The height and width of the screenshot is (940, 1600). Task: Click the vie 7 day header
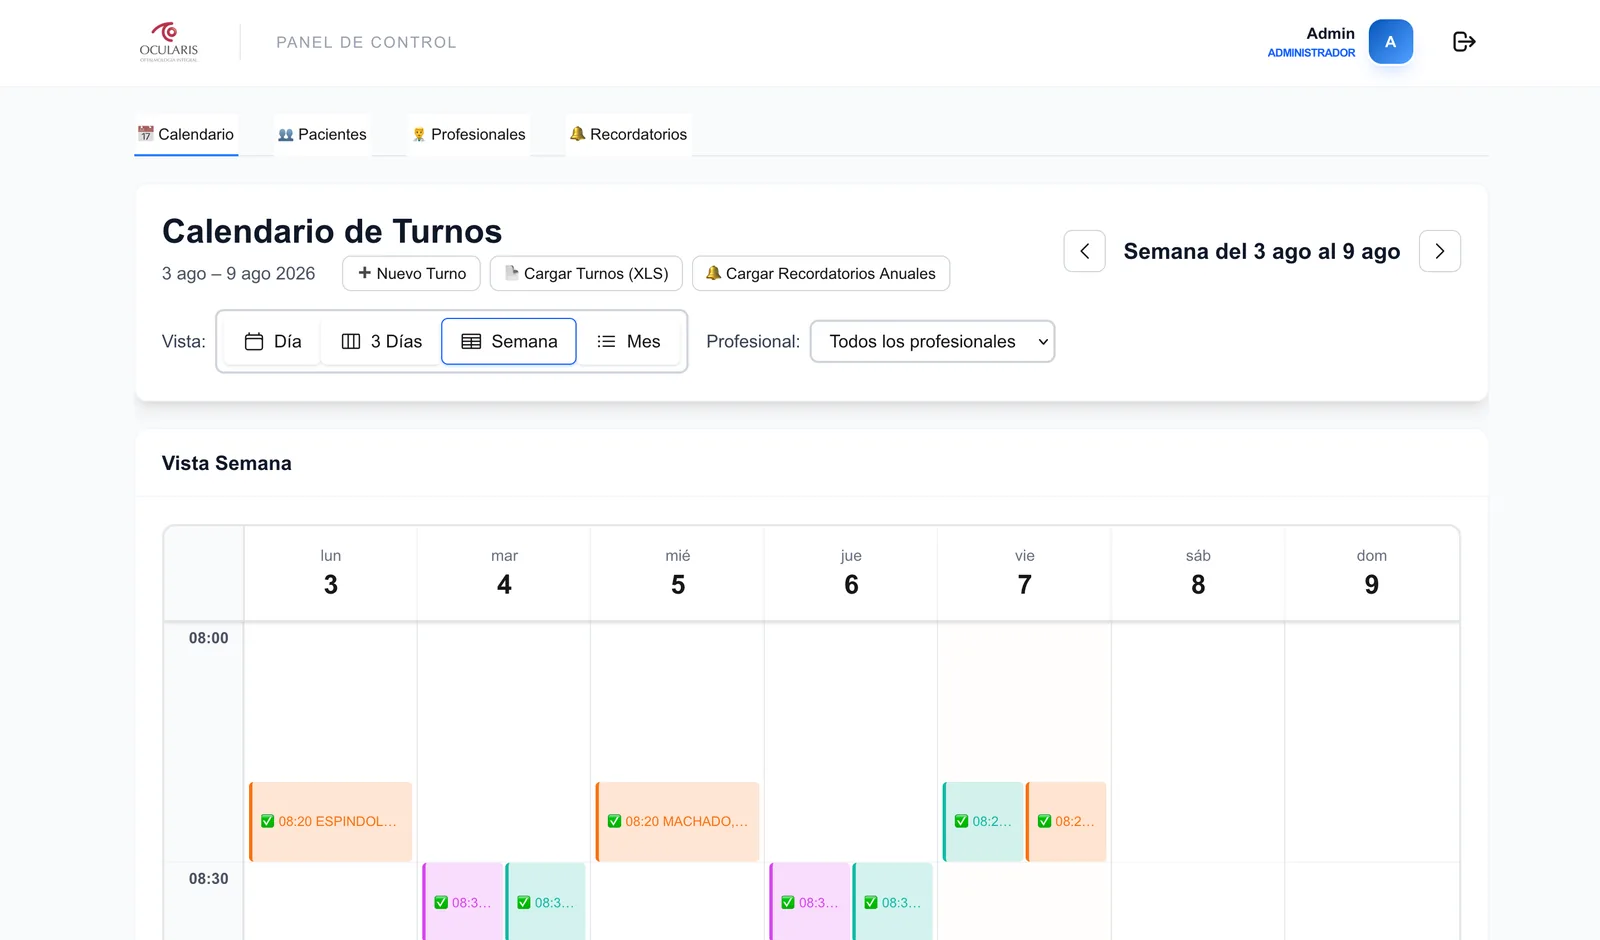click(1025, 573)
